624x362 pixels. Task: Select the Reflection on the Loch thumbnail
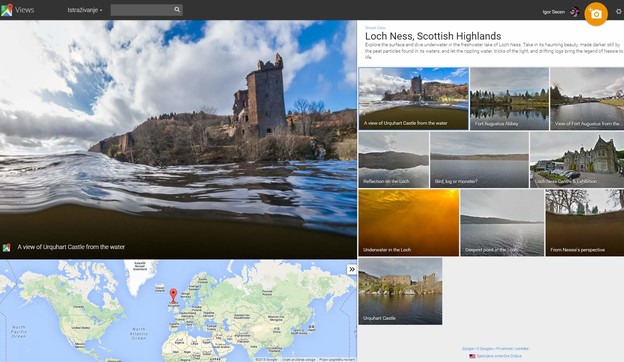394,160
